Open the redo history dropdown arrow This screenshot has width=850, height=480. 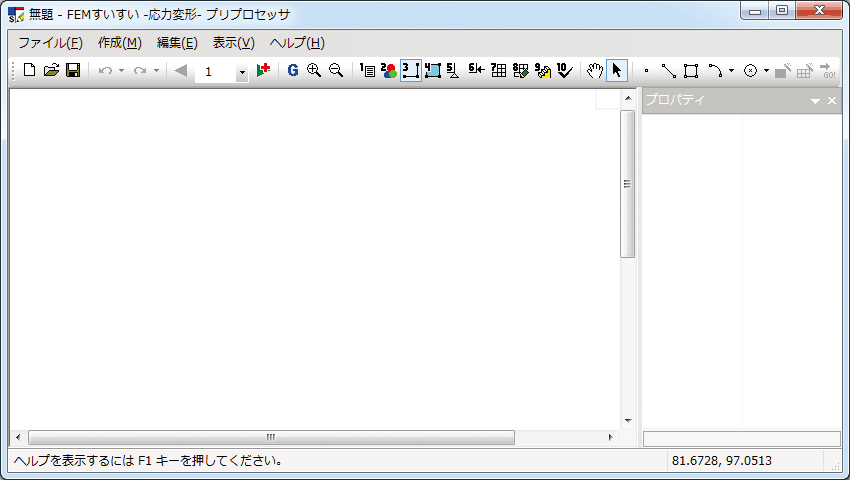(156, 71)
